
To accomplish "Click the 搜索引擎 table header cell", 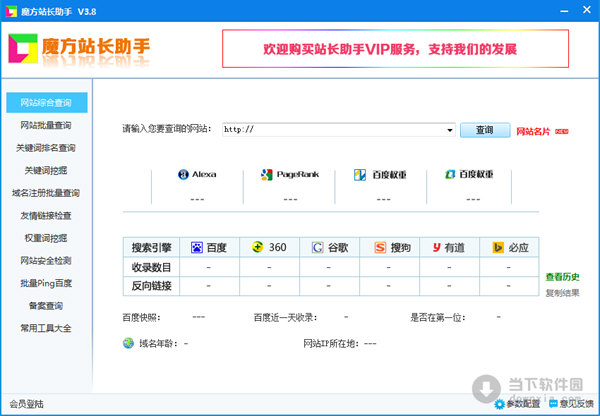I will pos(151,247).
